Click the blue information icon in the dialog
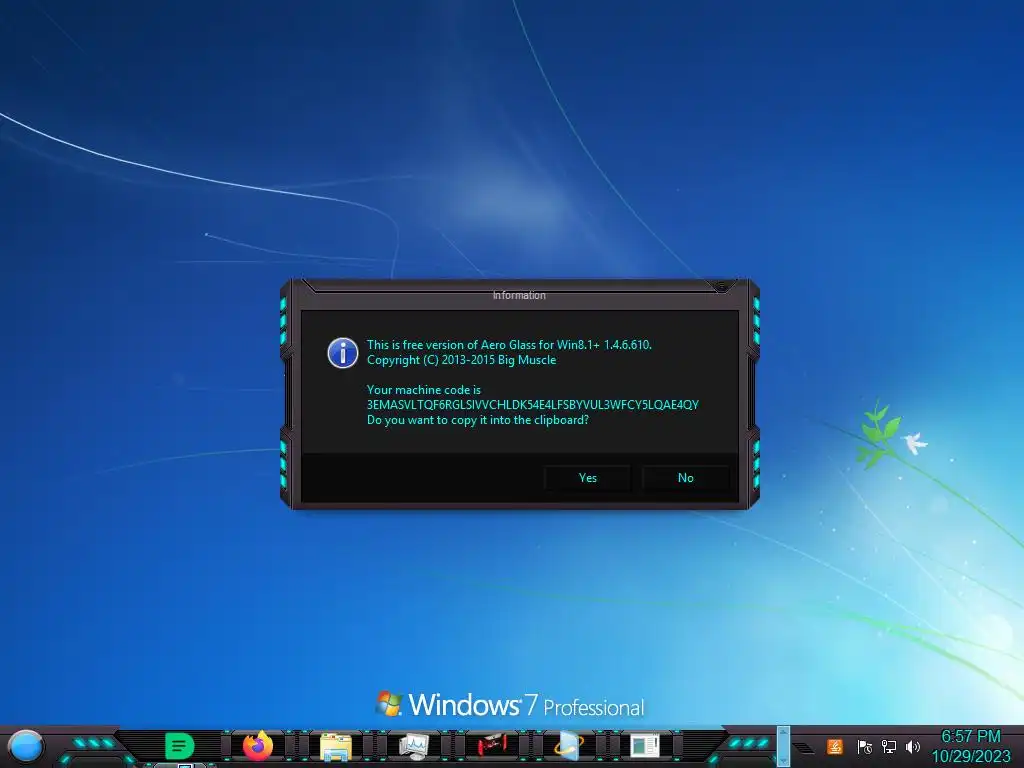Screen dimensions: 1024x768 point(342,353)
